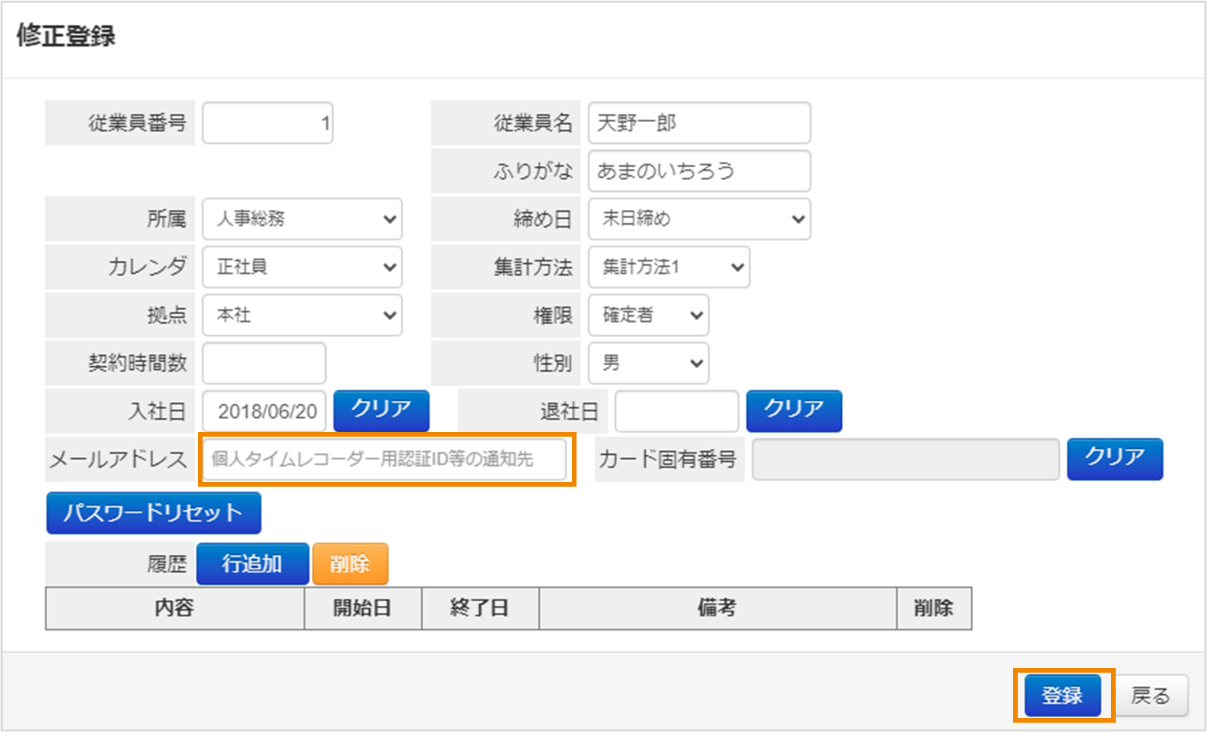This screenshot has width=1213, height=738.
Task: Click the 削除 delete button
Action: click(350, 562)
